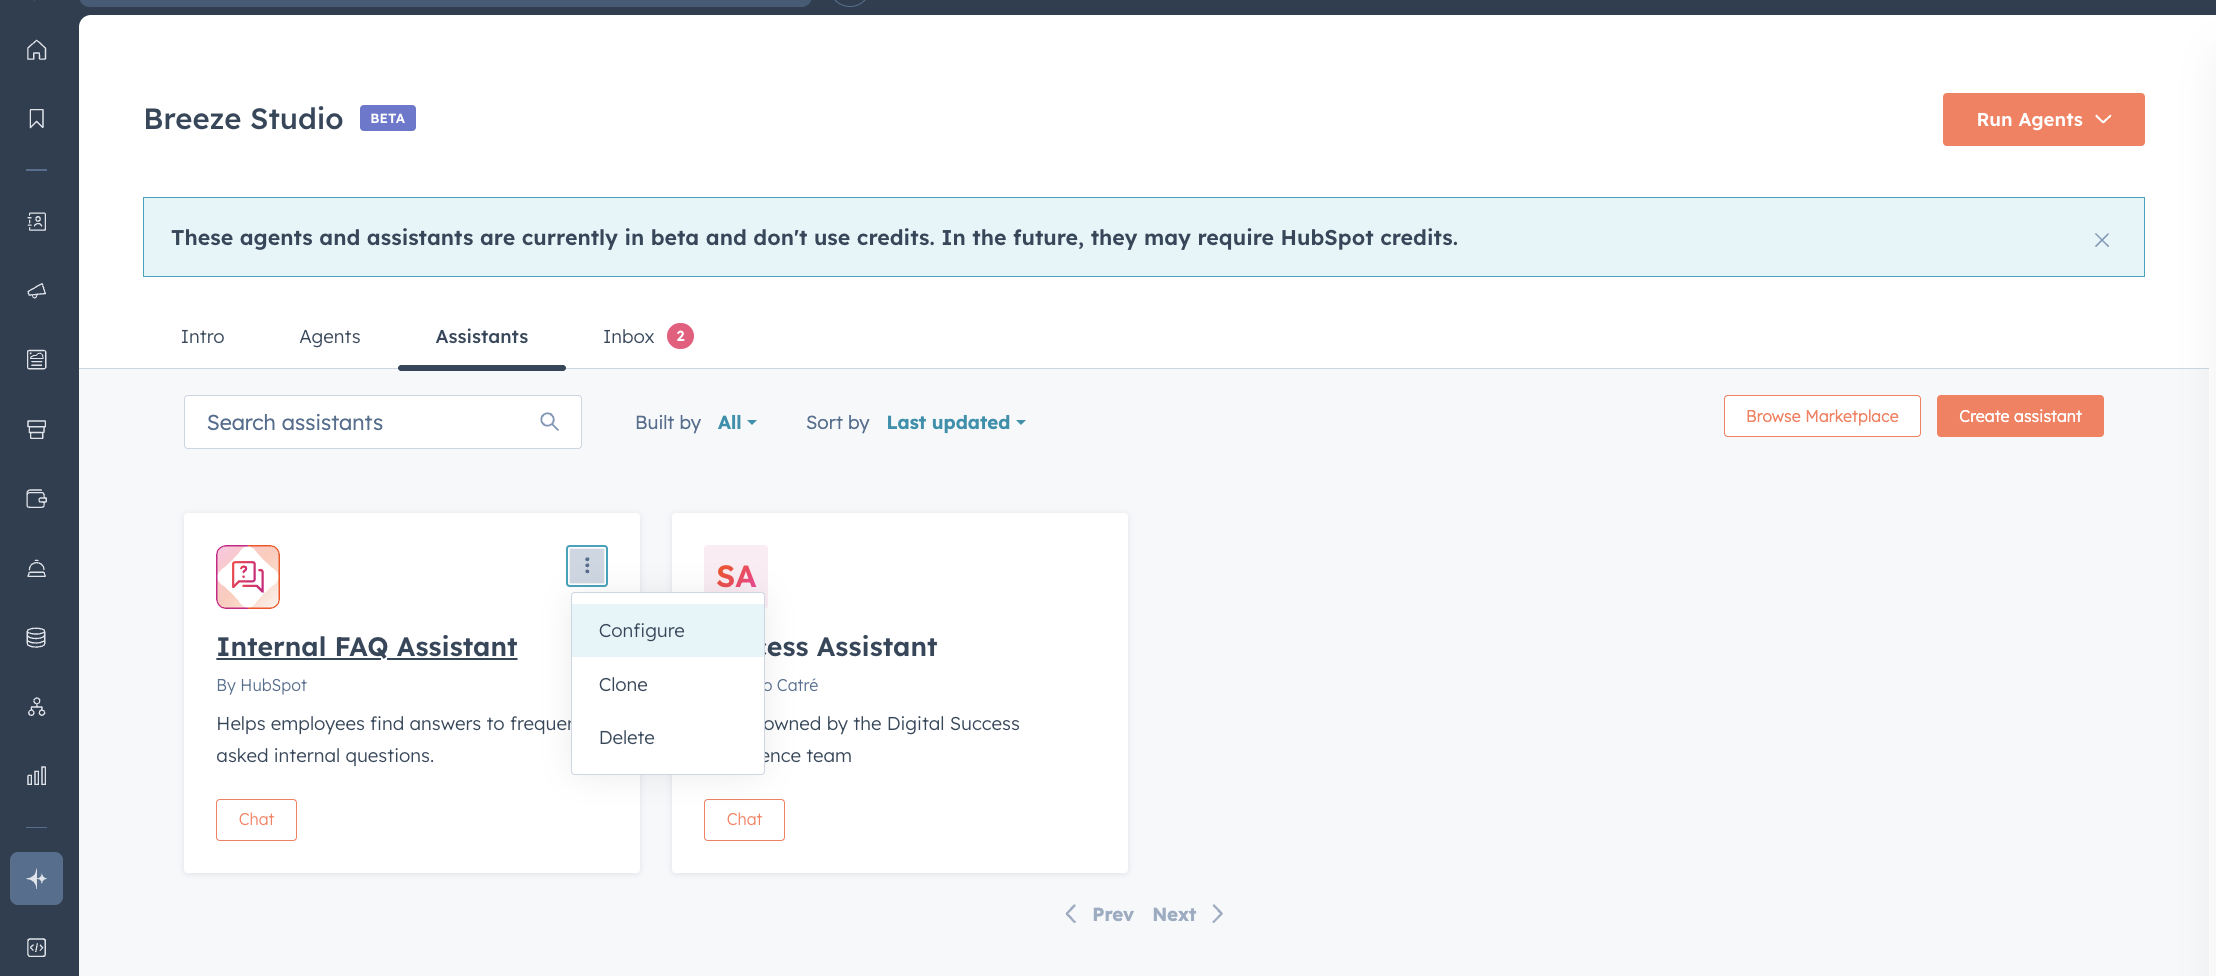Select the Assistants tab
2216x976 pixels.
point(482,337)
